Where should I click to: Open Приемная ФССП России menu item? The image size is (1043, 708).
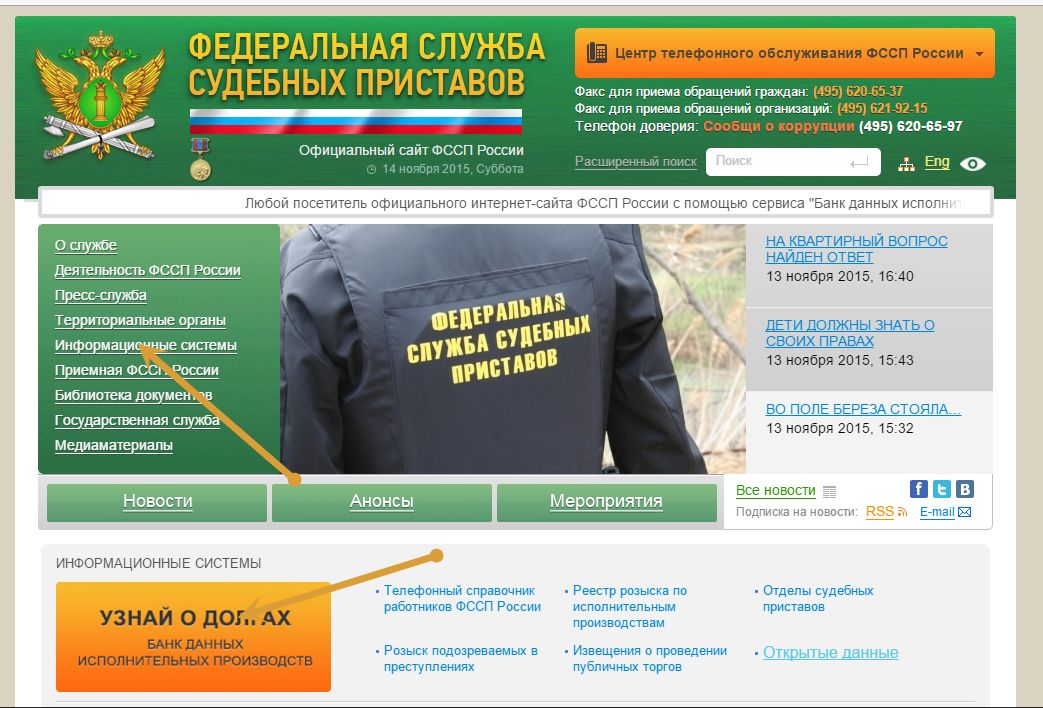(136, 370)
